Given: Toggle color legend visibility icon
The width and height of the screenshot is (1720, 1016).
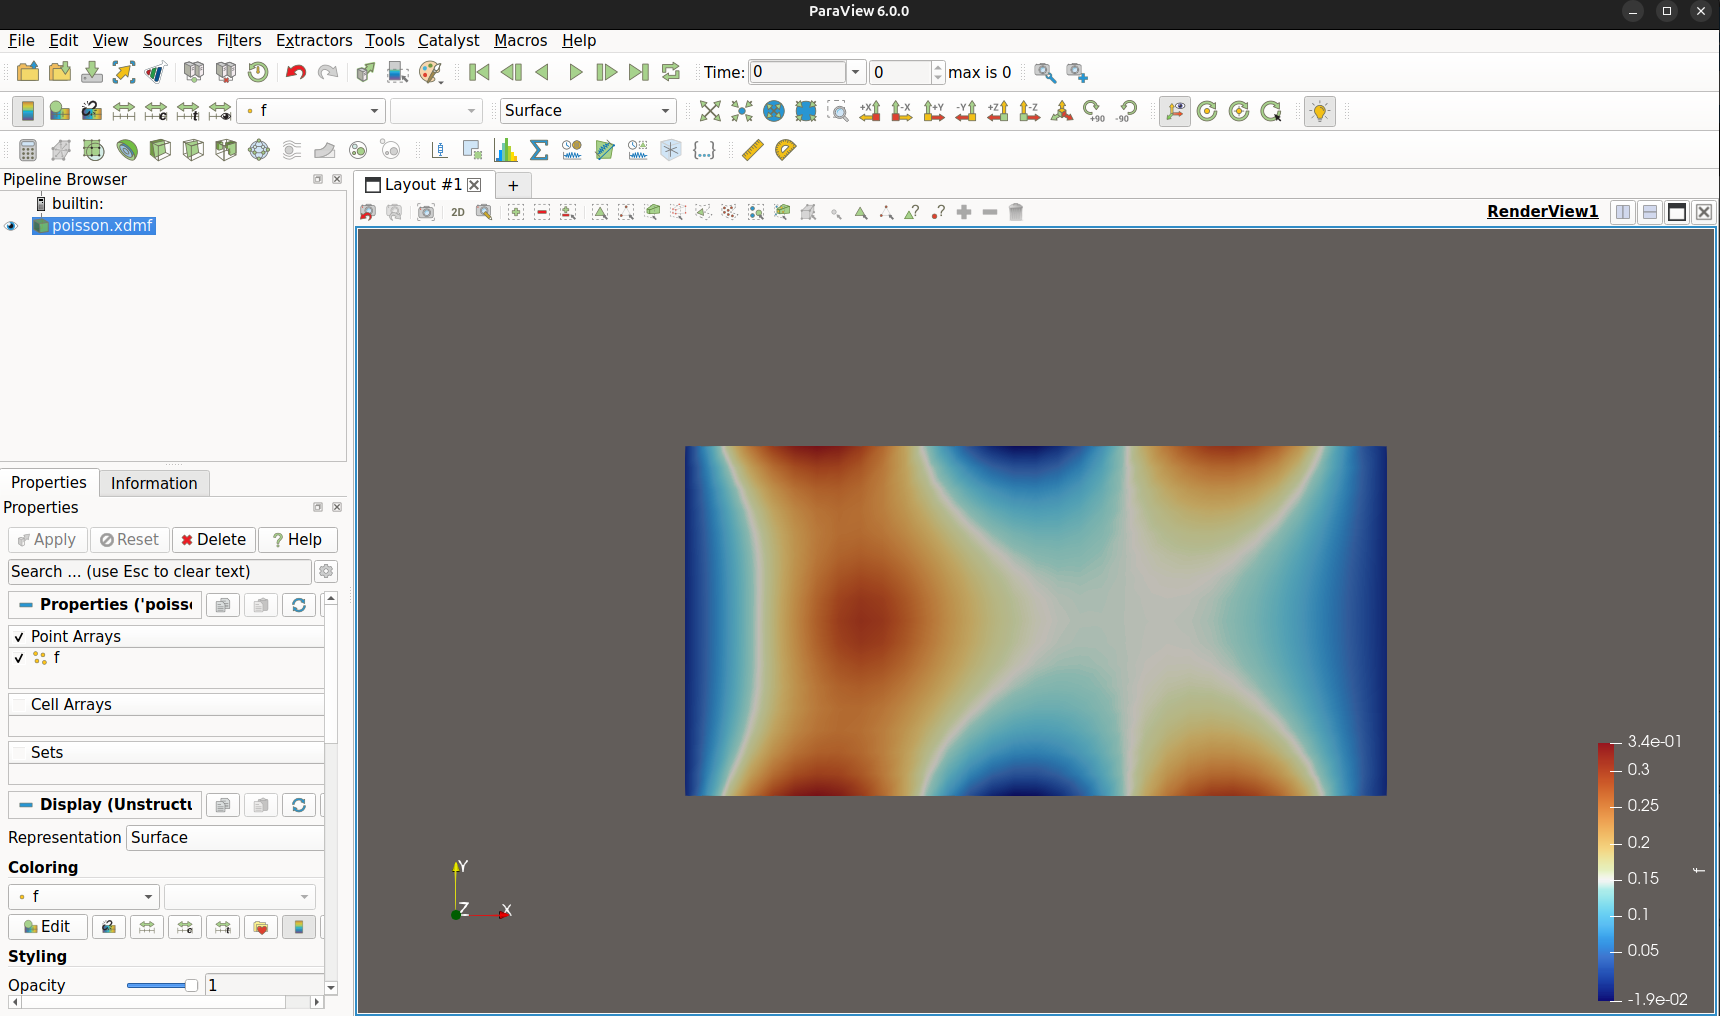Looking at the screenshot, I should (28, 111).
